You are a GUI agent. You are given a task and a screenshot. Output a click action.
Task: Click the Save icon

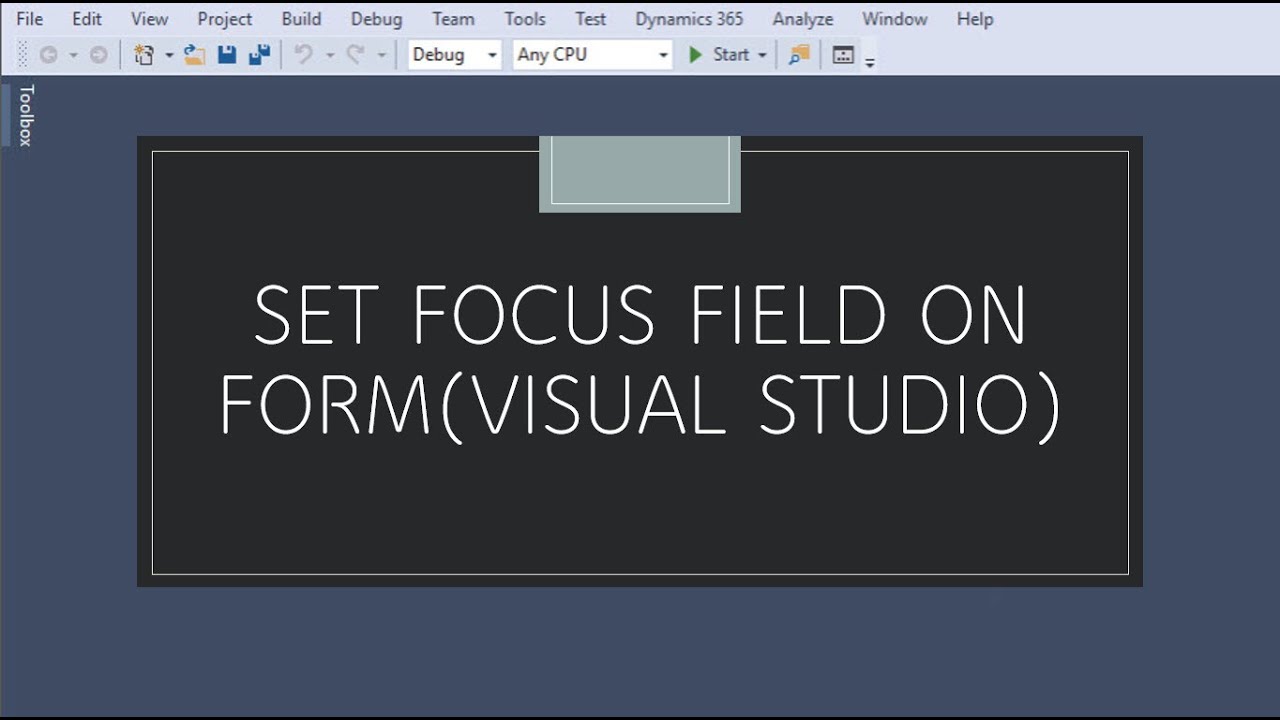click(x=227, y=55)
